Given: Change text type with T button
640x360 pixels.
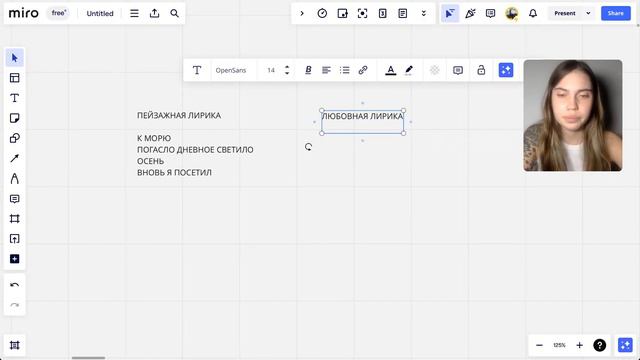Looking at the screenshot, I should 197,70.
